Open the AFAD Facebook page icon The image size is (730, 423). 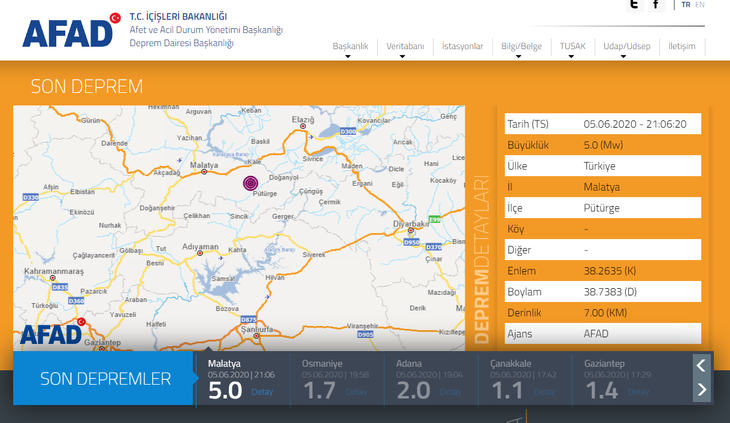tap(656, 5)
